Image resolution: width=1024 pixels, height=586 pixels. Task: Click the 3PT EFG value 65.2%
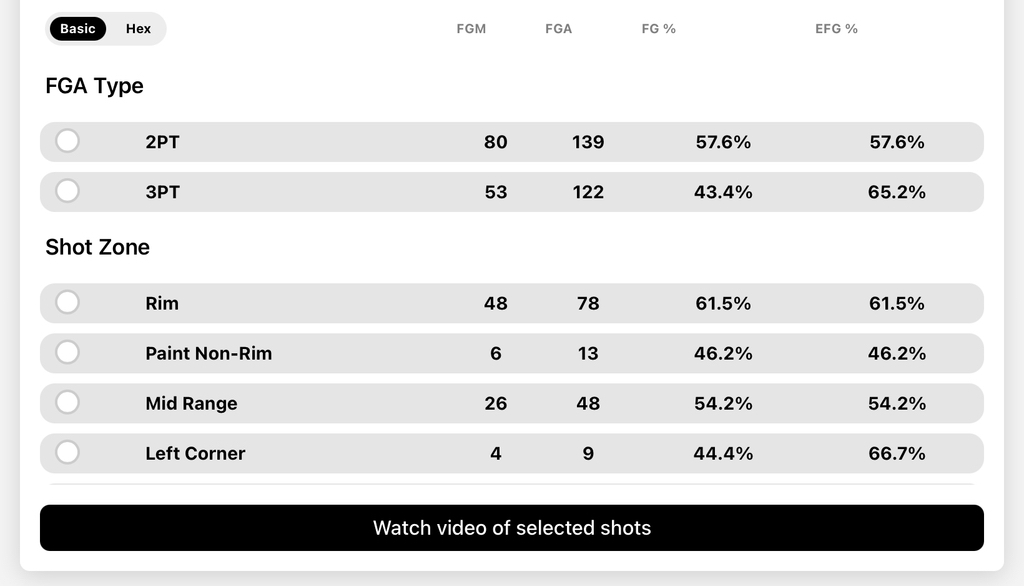pos(896,192)
